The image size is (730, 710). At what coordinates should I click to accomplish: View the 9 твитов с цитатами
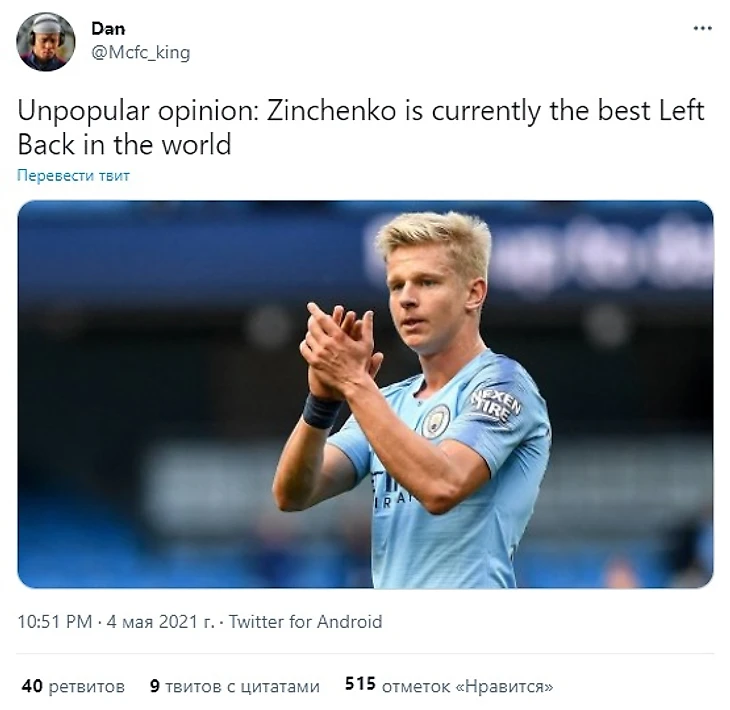(235, 686)
